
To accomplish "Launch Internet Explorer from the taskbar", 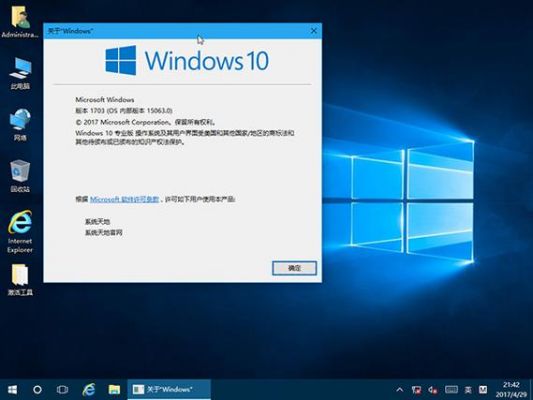I will [89, 389].
